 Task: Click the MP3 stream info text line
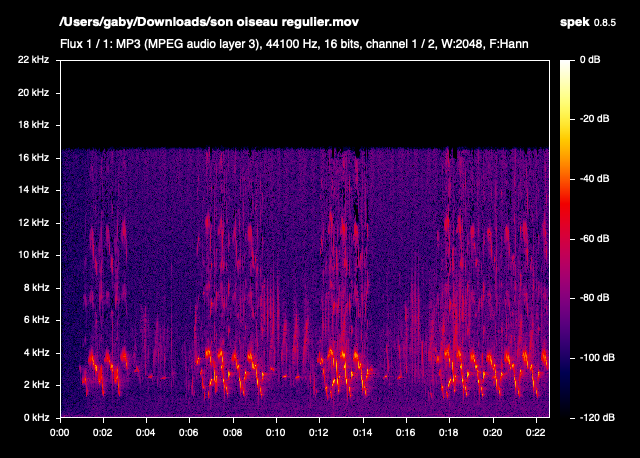294,44
